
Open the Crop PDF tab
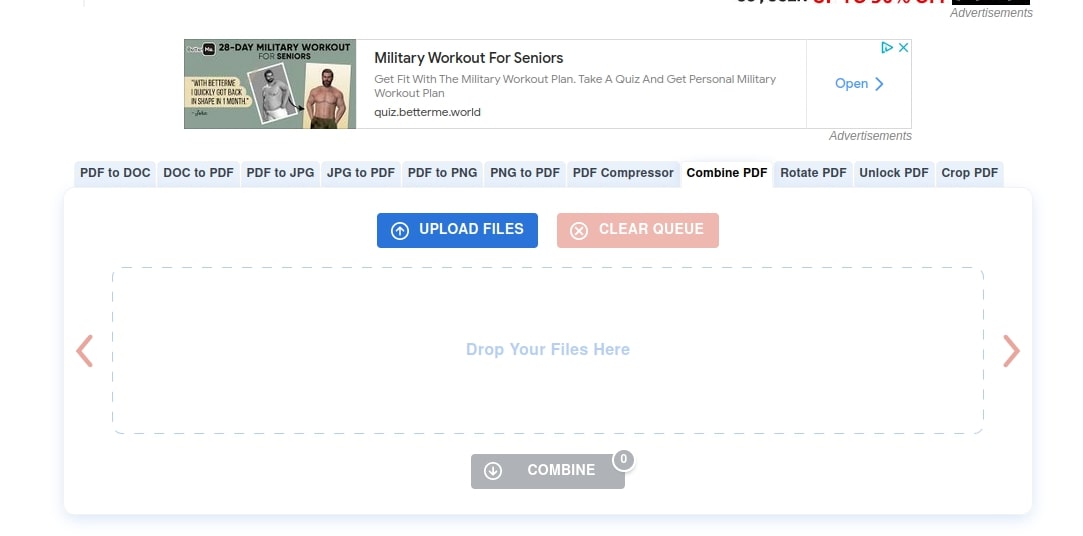click(x=970, y=173)
